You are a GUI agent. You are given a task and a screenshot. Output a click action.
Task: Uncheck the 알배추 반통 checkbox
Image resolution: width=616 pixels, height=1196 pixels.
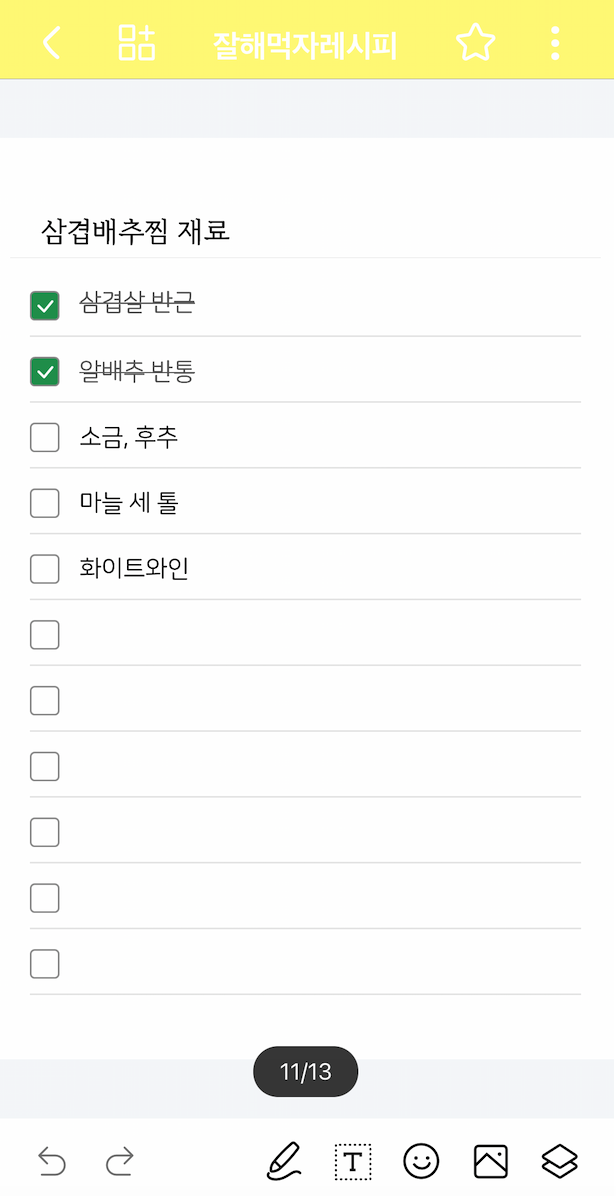point(45,372)
